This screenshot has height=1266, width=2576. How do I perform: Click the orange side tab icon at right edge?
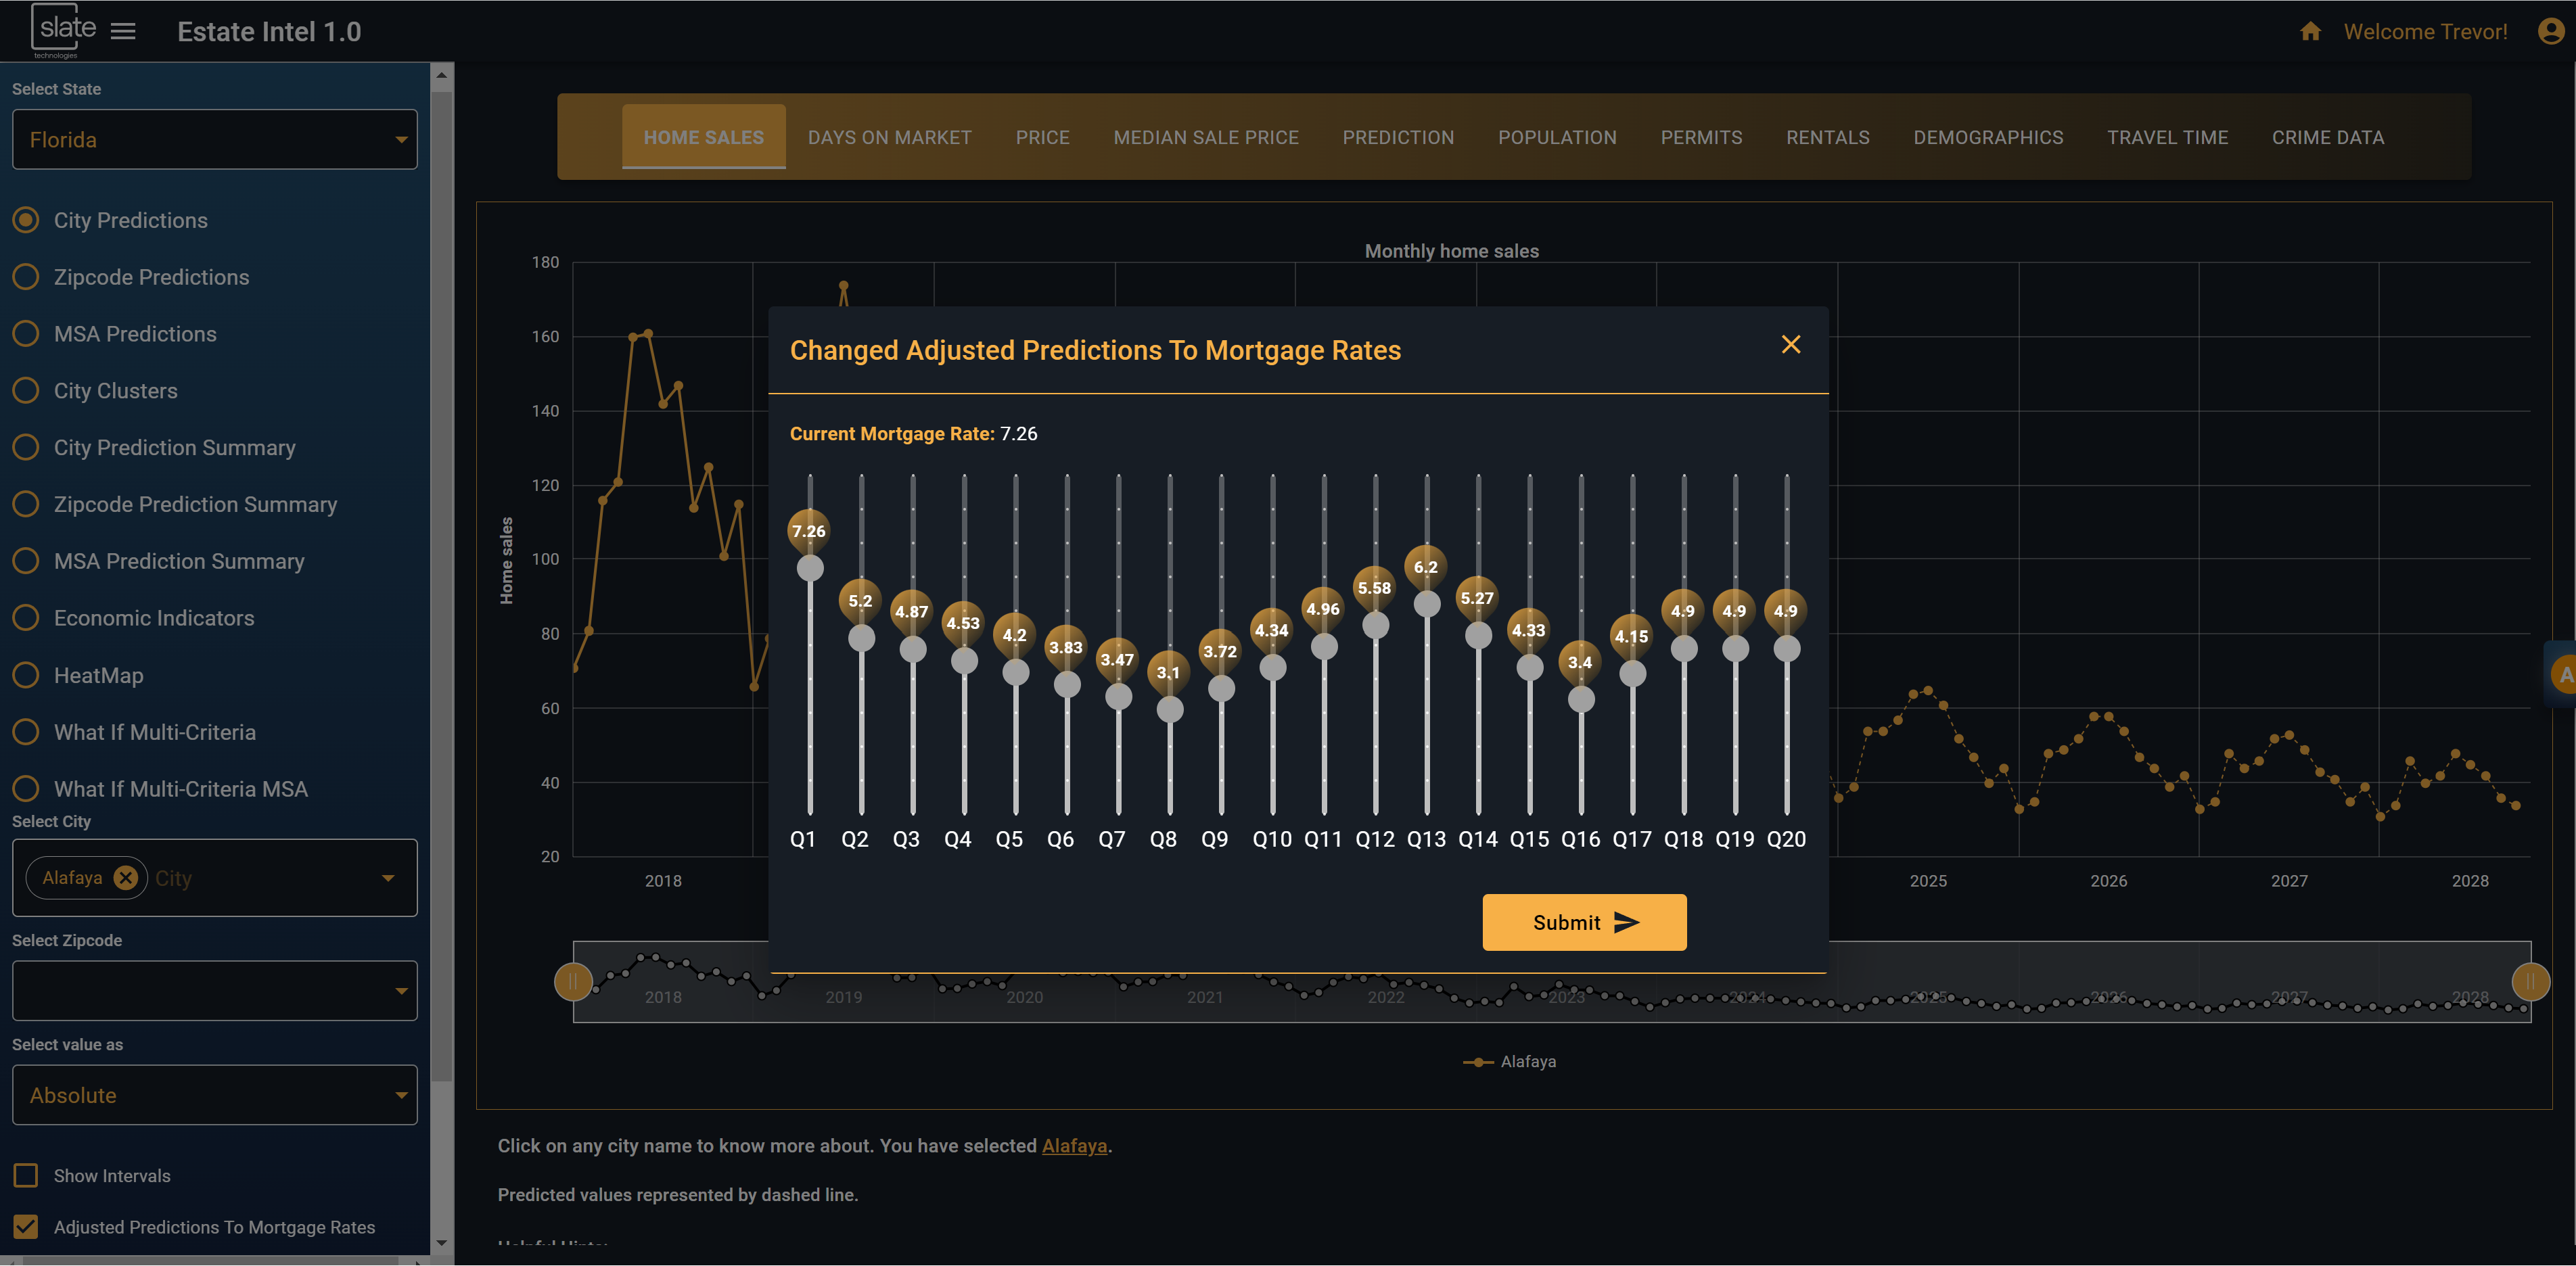click(2564, 675)
